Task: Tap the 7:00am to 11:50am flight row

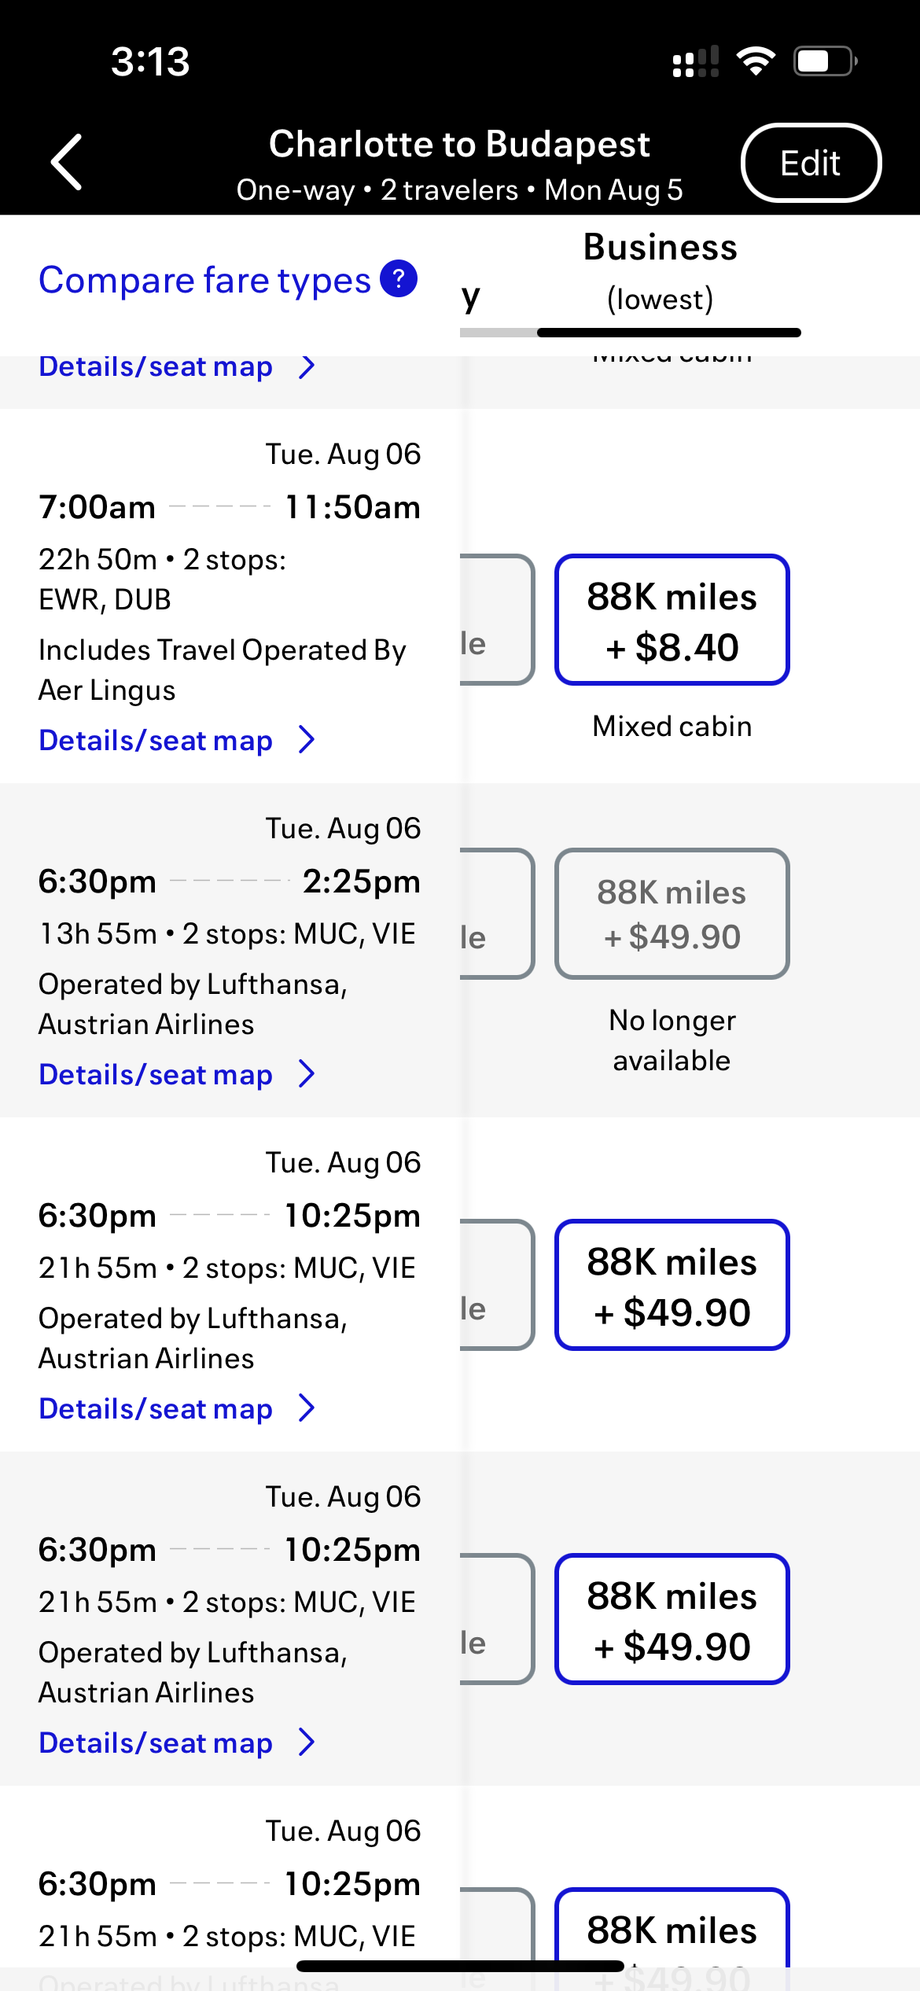Action: (x=229, y=507)
